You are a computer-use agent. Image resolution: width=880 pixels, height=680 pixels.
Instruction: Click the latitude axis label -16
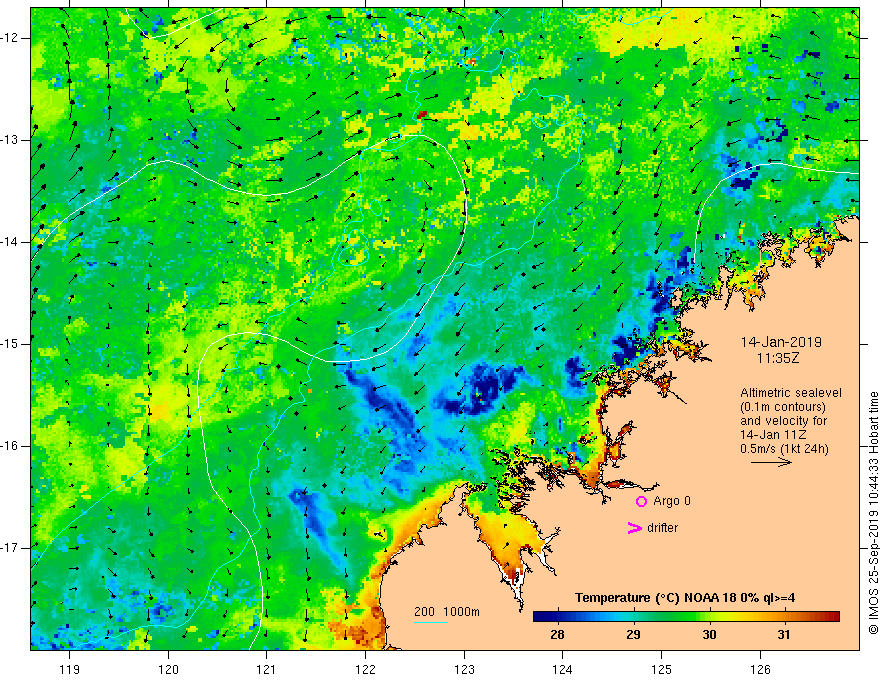[10, 446]
